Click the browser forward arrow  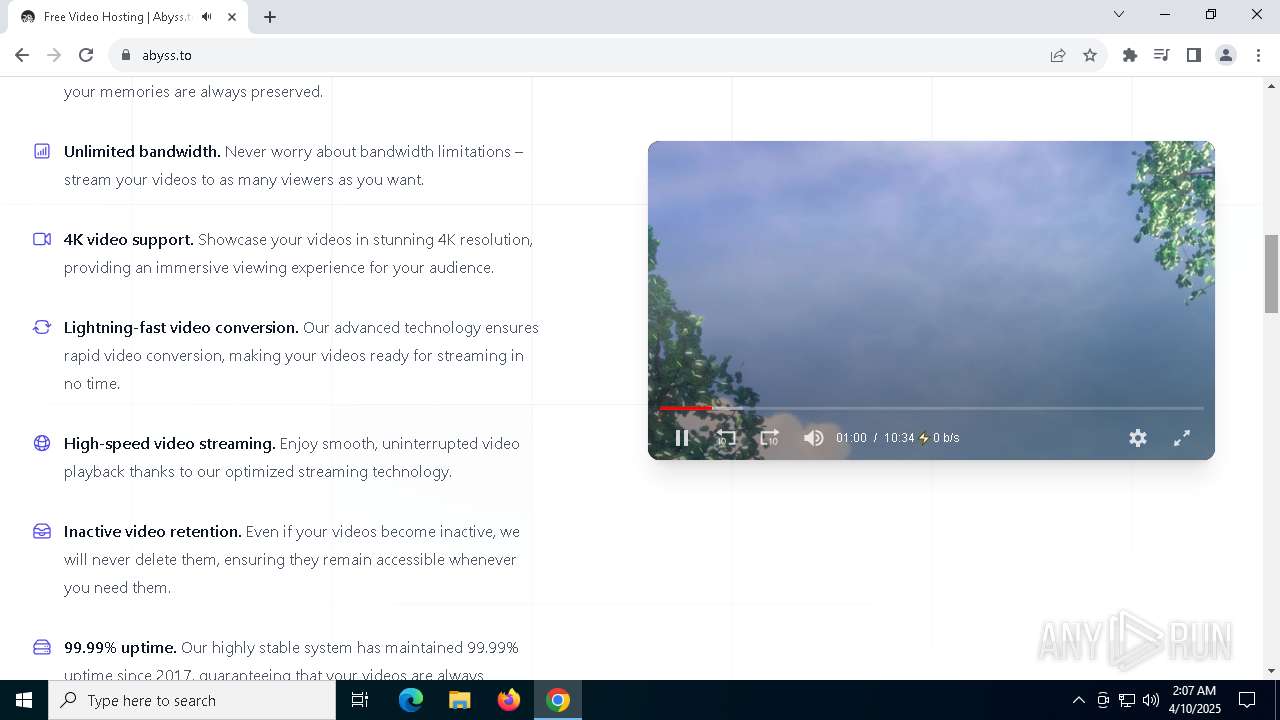click(54, 55)
